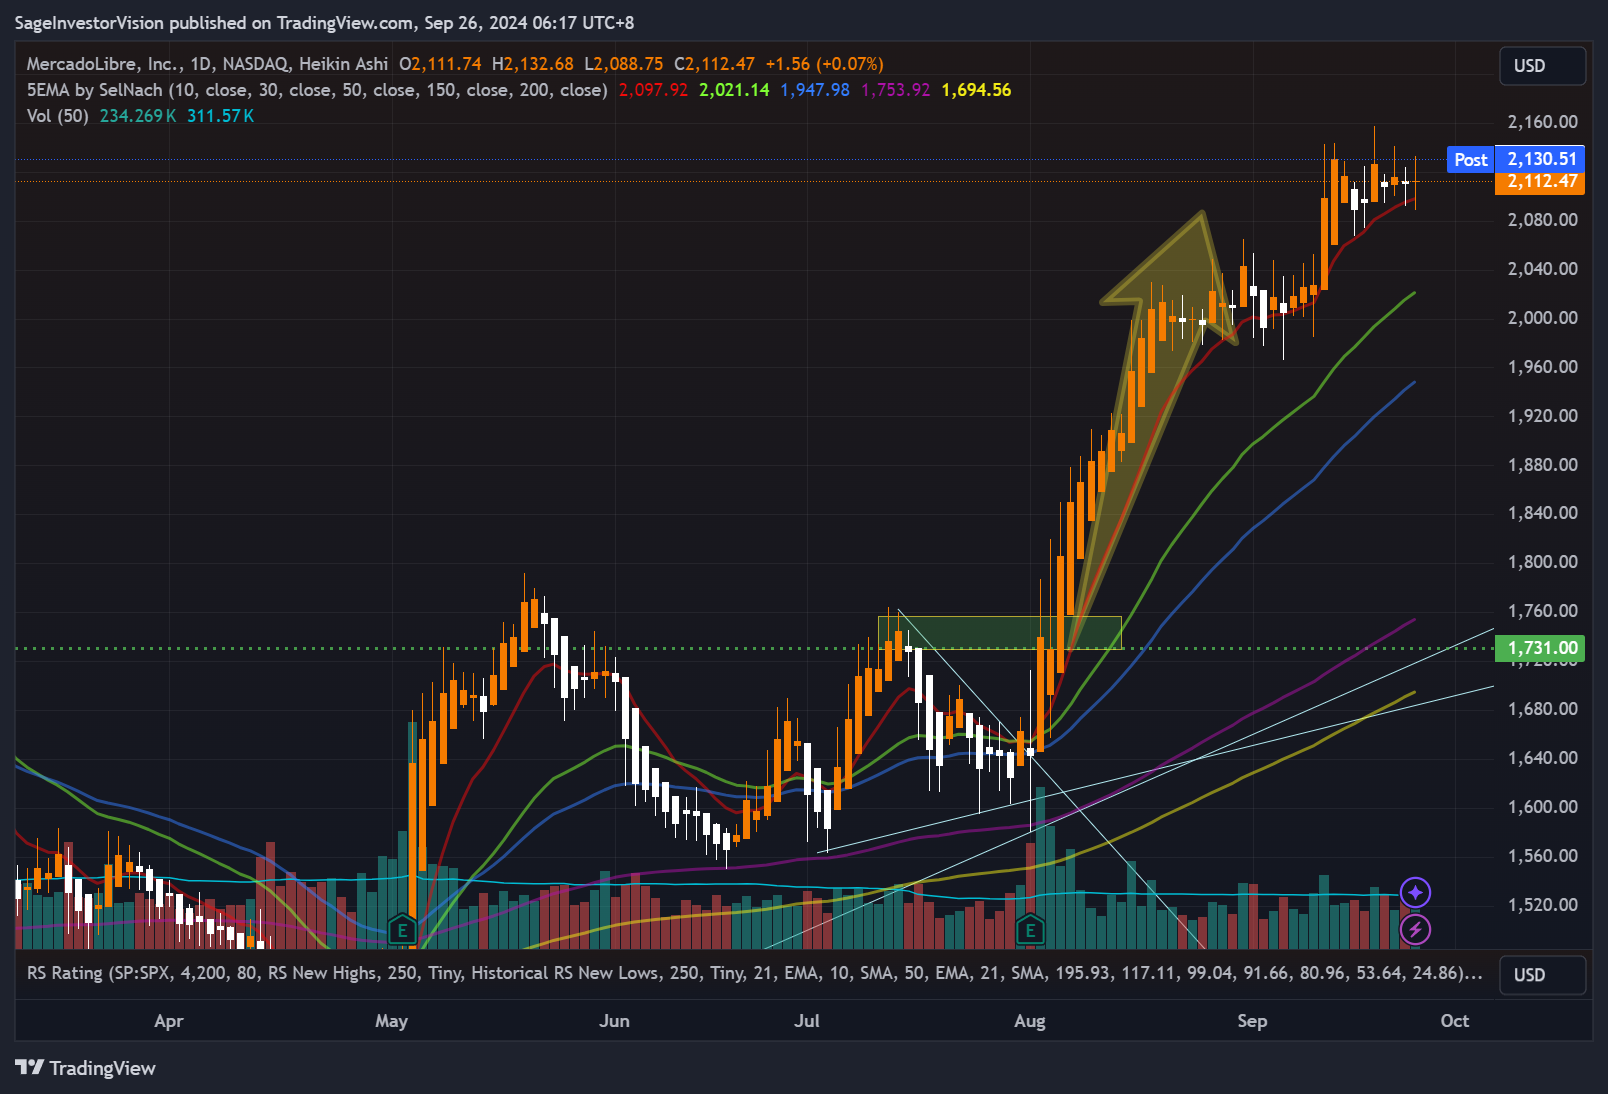Click the blue EMA value 1,947.98

pos(815,90)
